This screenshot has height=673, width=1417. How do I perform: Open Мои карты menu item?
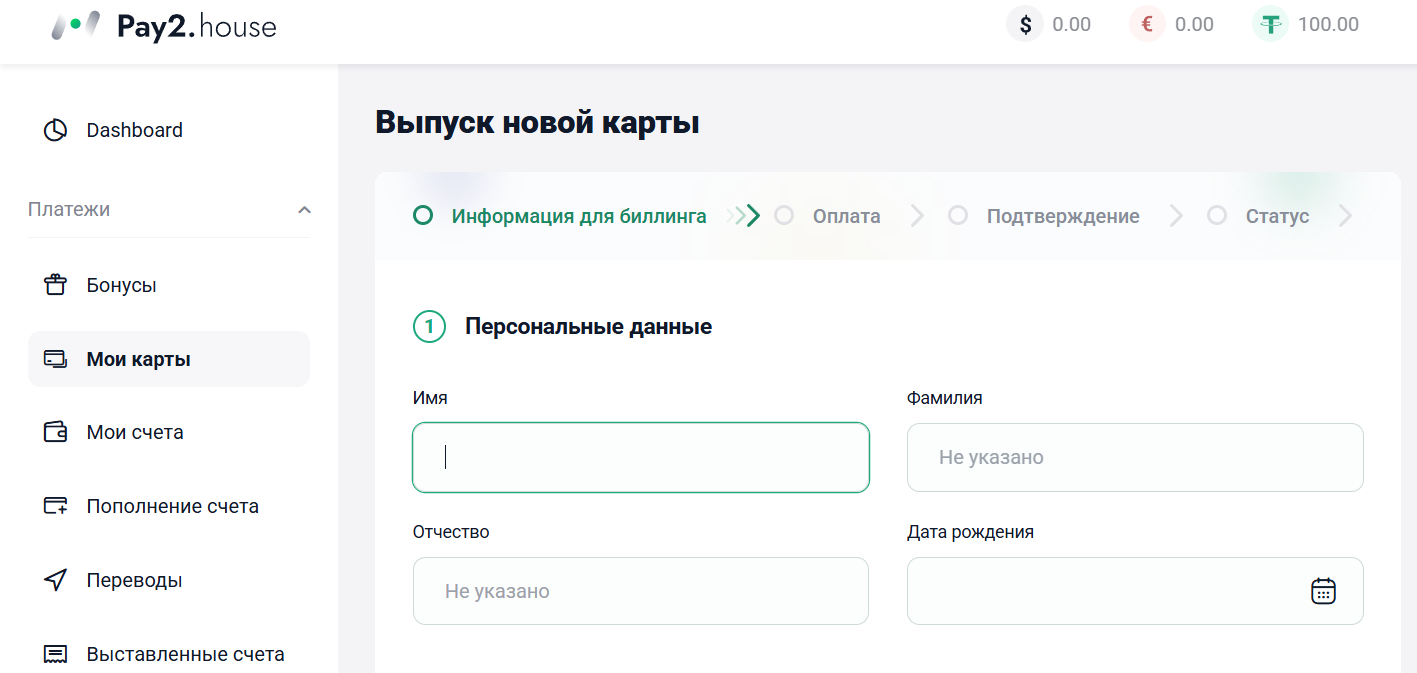(138, 359)
